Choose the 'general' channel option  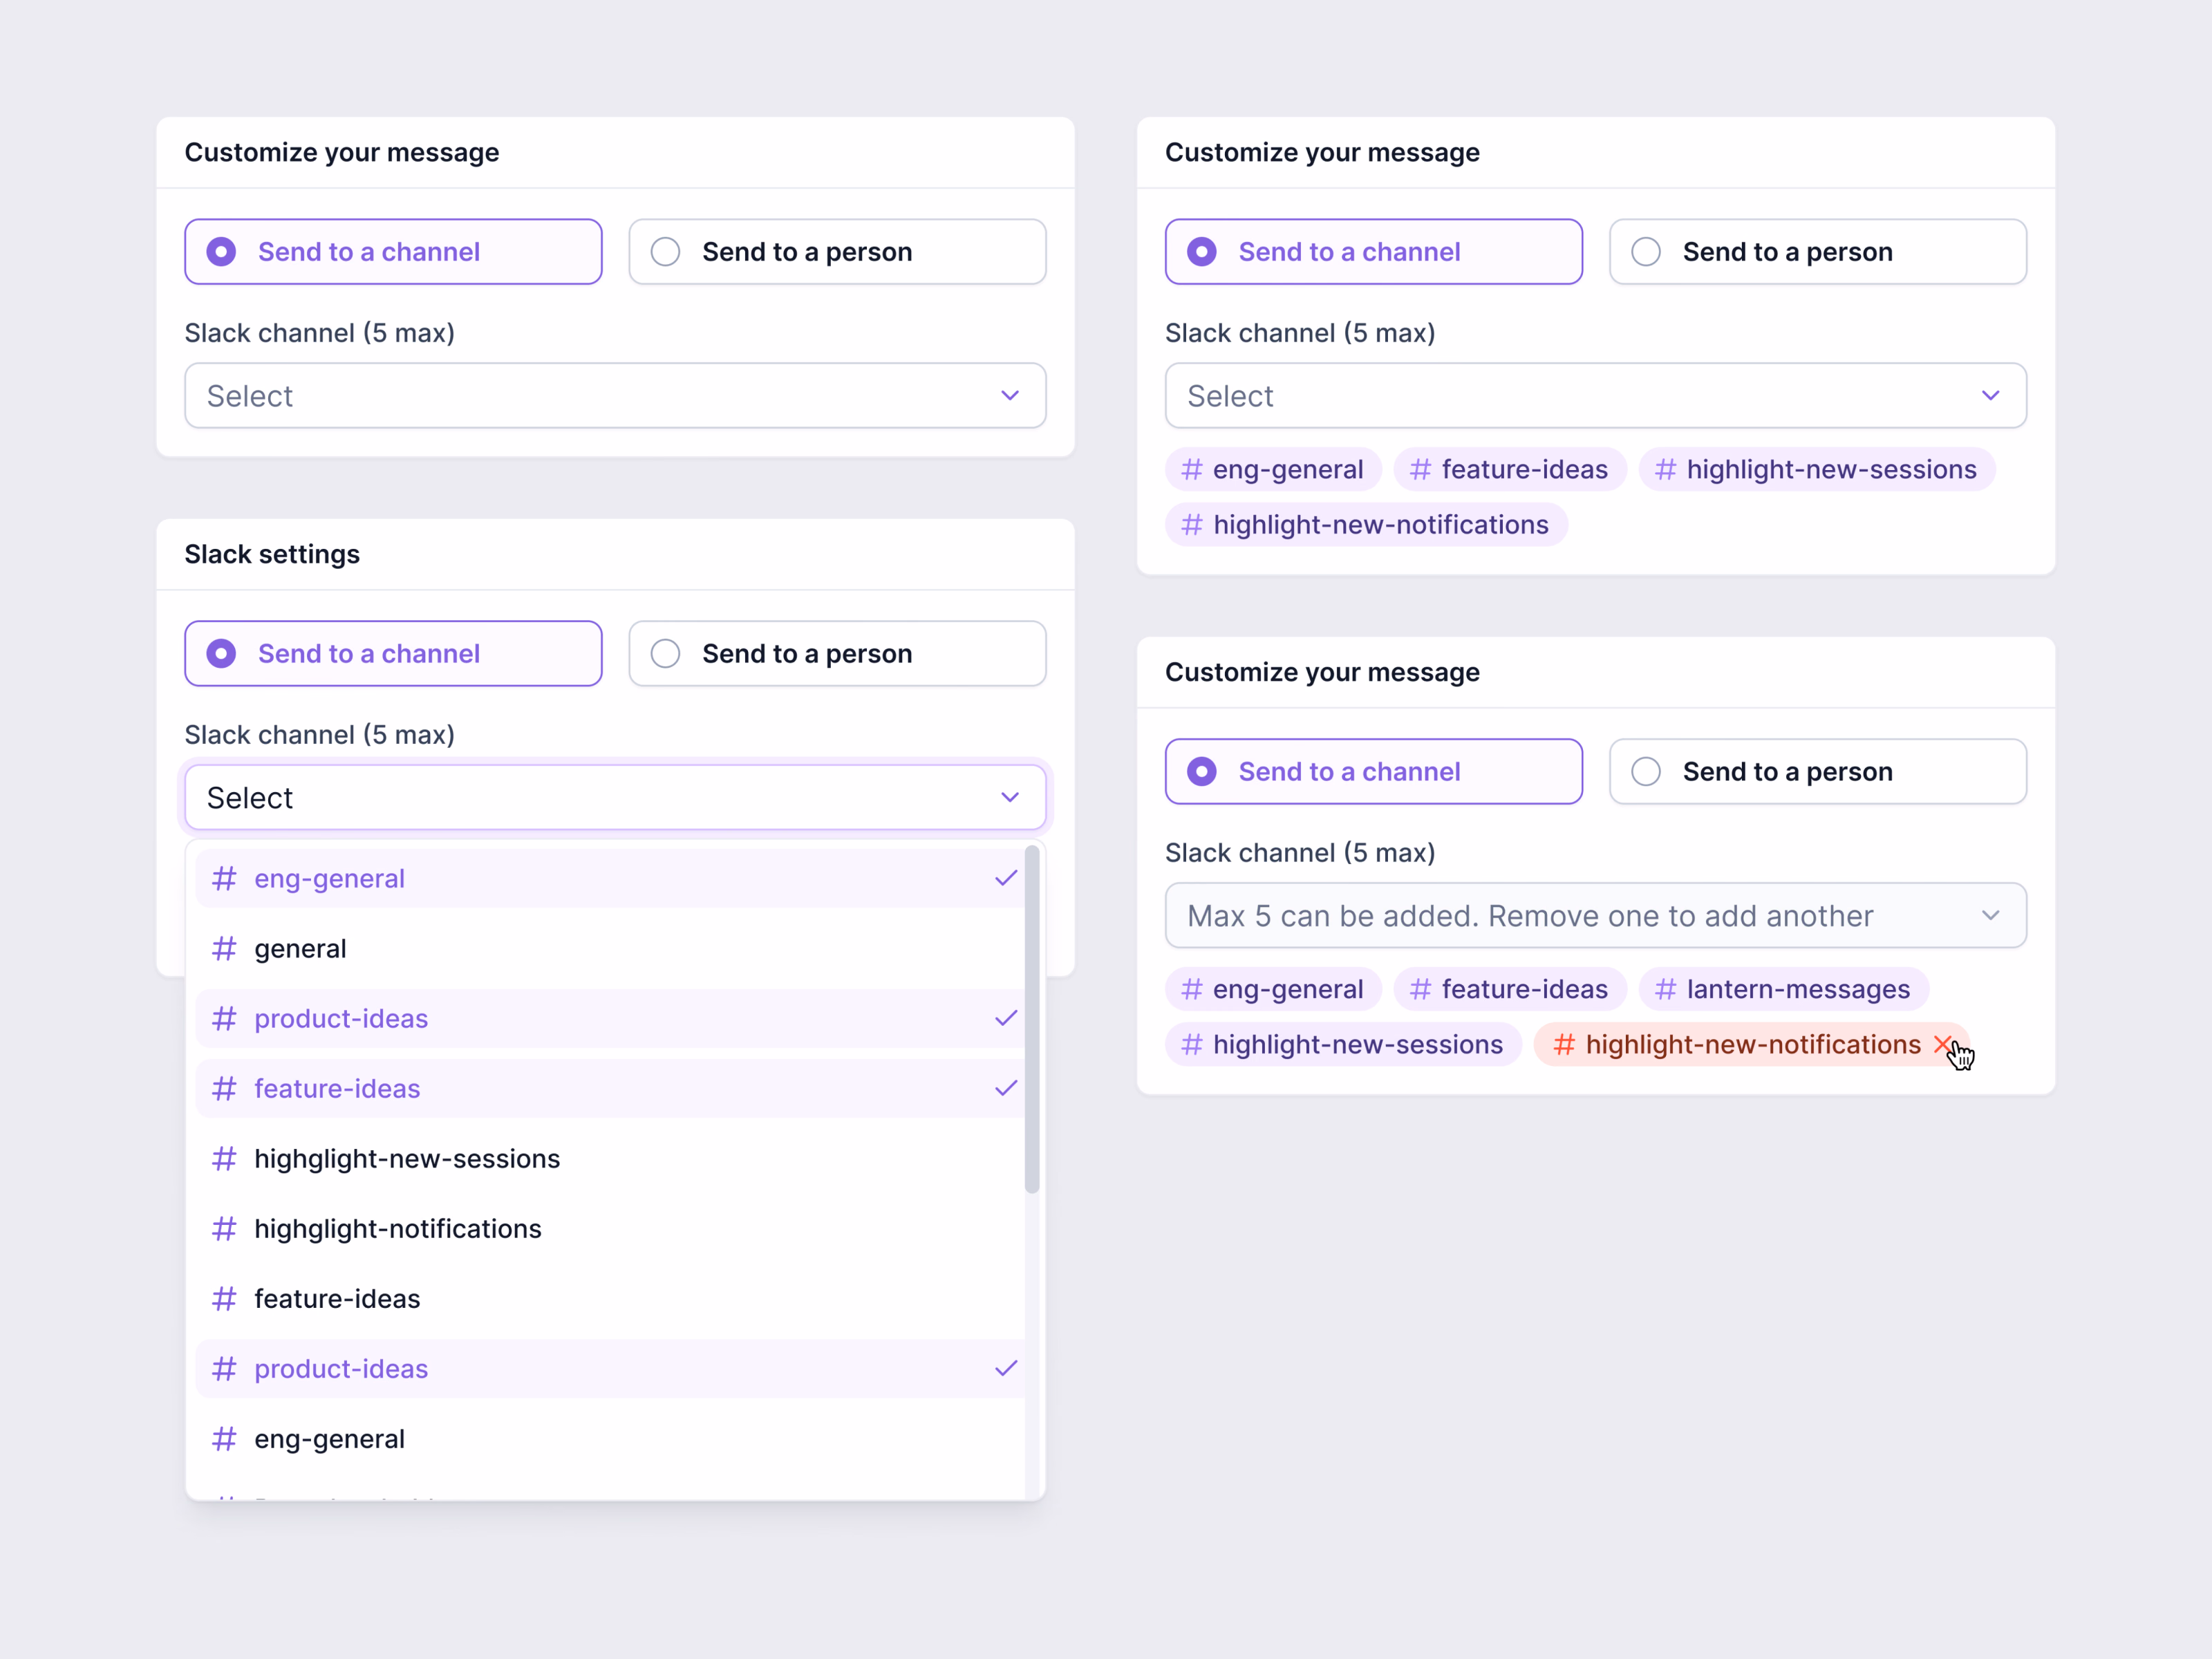pyautogui.click(x=610, y=949)
